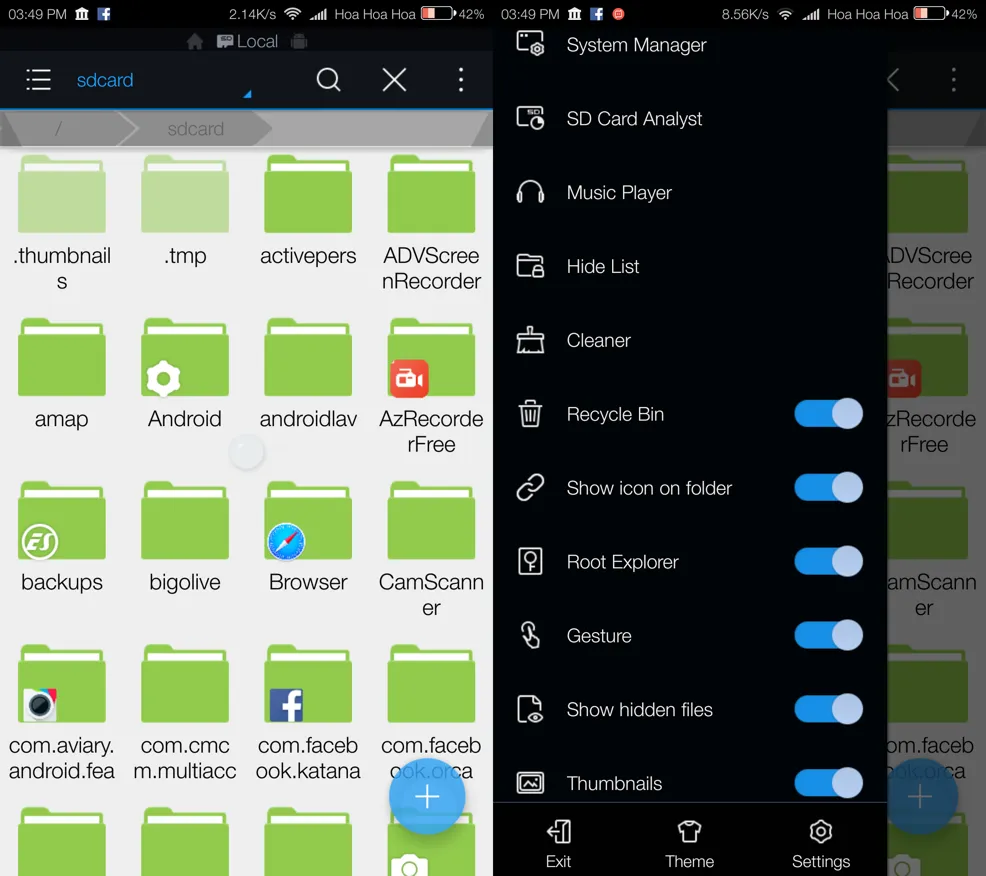Select the root slash breadcrumb
This screenshot has width=986, height=876.
click(x=58, y=129)
